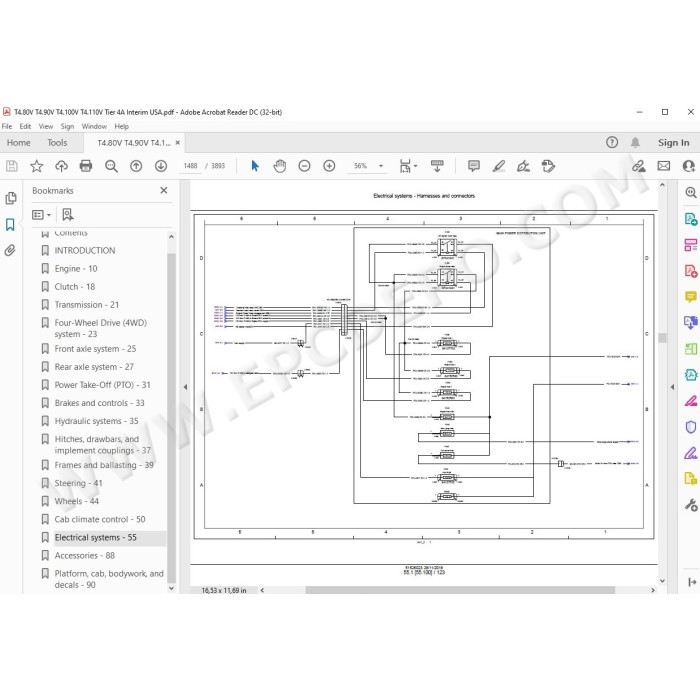Image resolution: width=700 pixels, height=700 pixels.
Task: Open More Tools wrench icon
Action: tap(691, 505)
